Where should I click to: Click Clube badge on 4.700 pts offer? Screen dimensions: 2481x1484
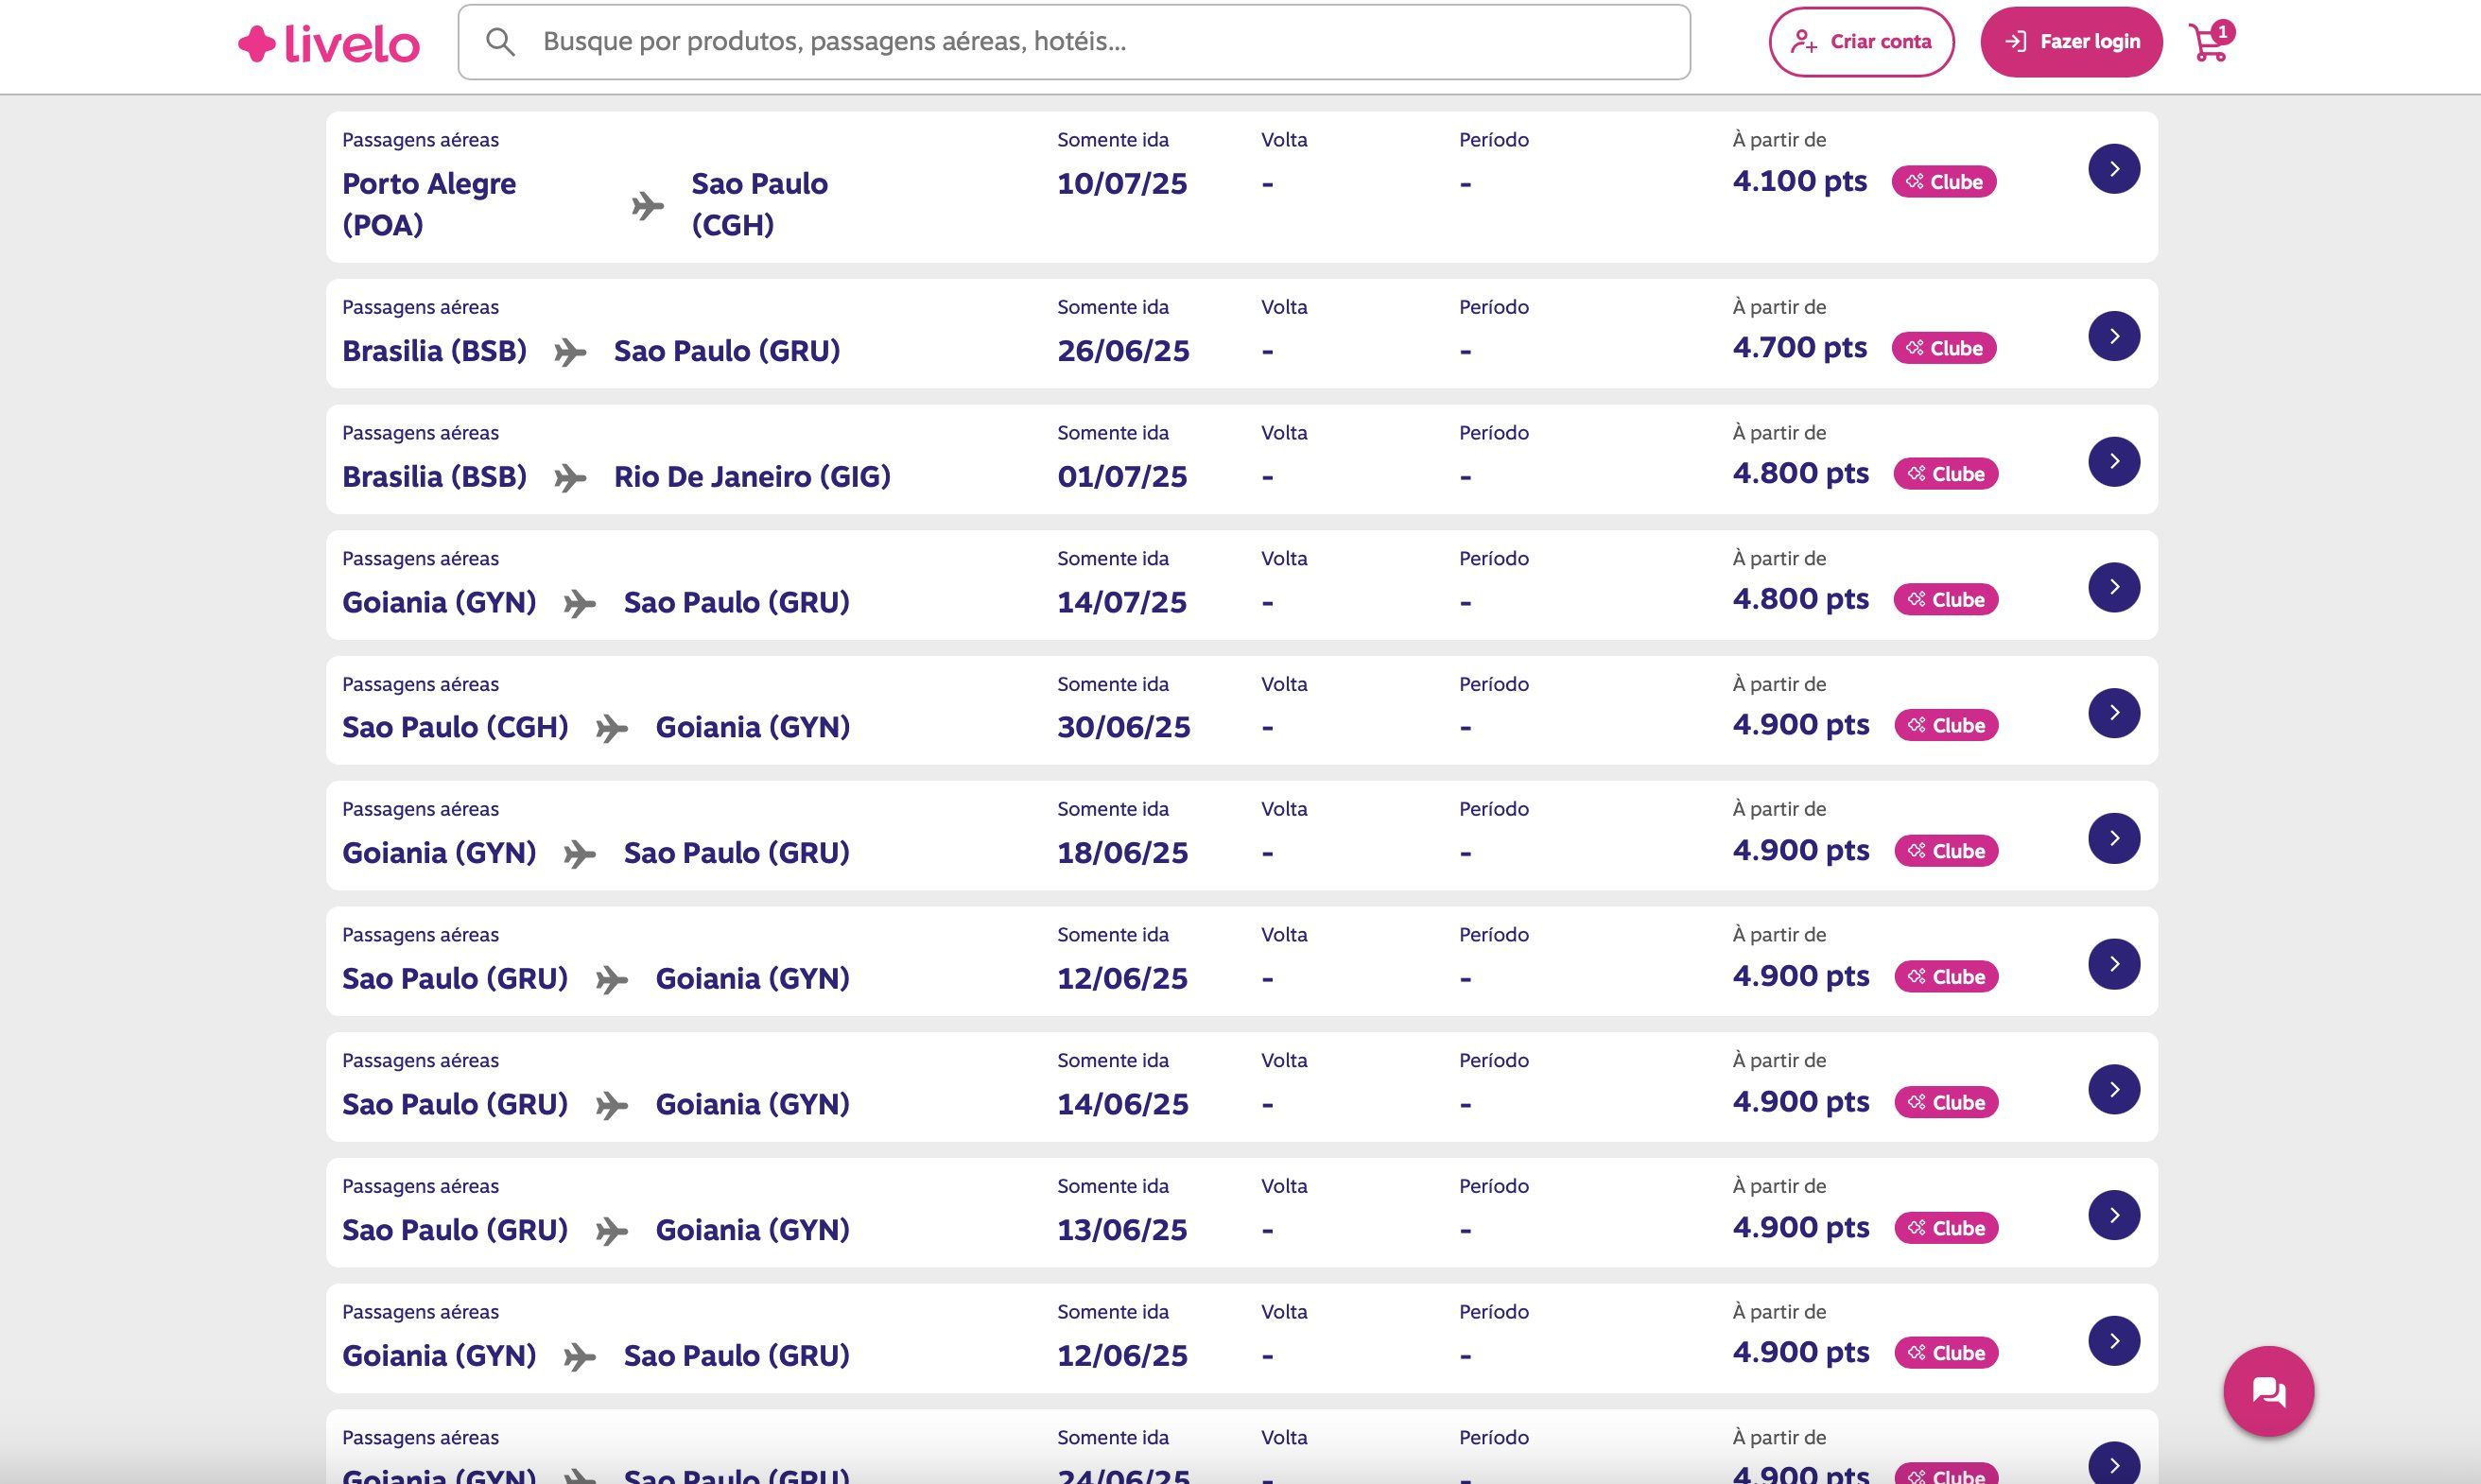click(x=1943, y=348)
